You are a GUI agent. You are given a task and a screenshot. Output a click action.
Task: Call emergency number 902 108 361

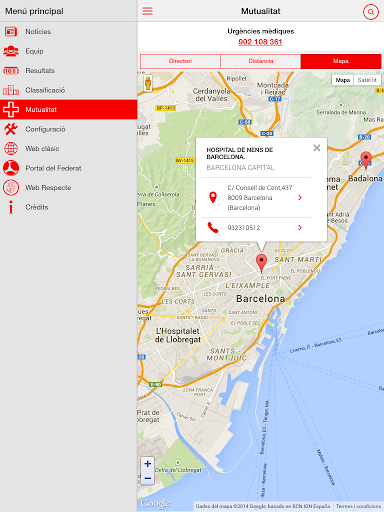pyautogui.click(x=260, y=42)
